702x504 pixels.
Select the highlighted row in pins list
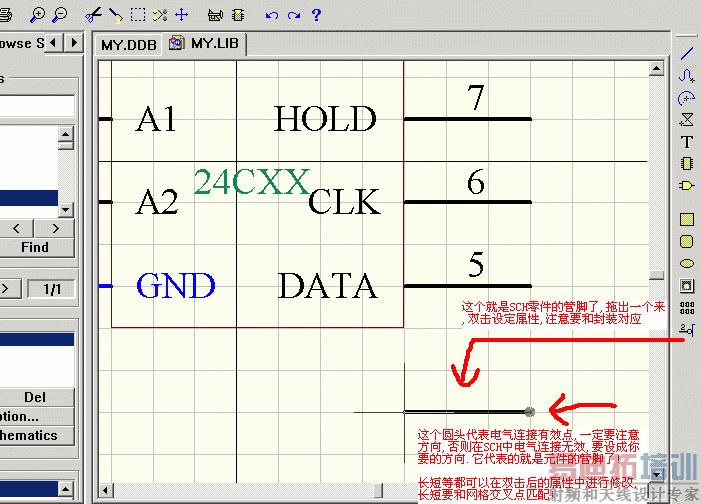tap(37, 339)
